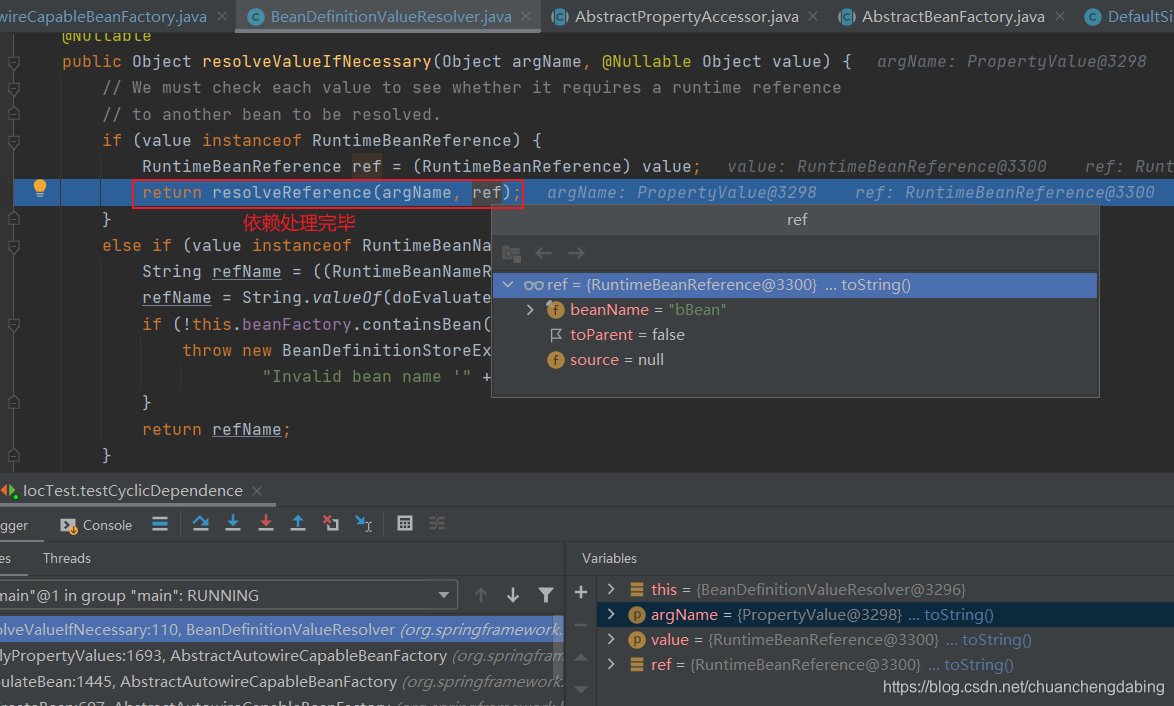Close the IocTest.testCyclicDependence debug tab
Image resolution: width=1174 pixels, height=706 pixels.
tap(257, 490)
